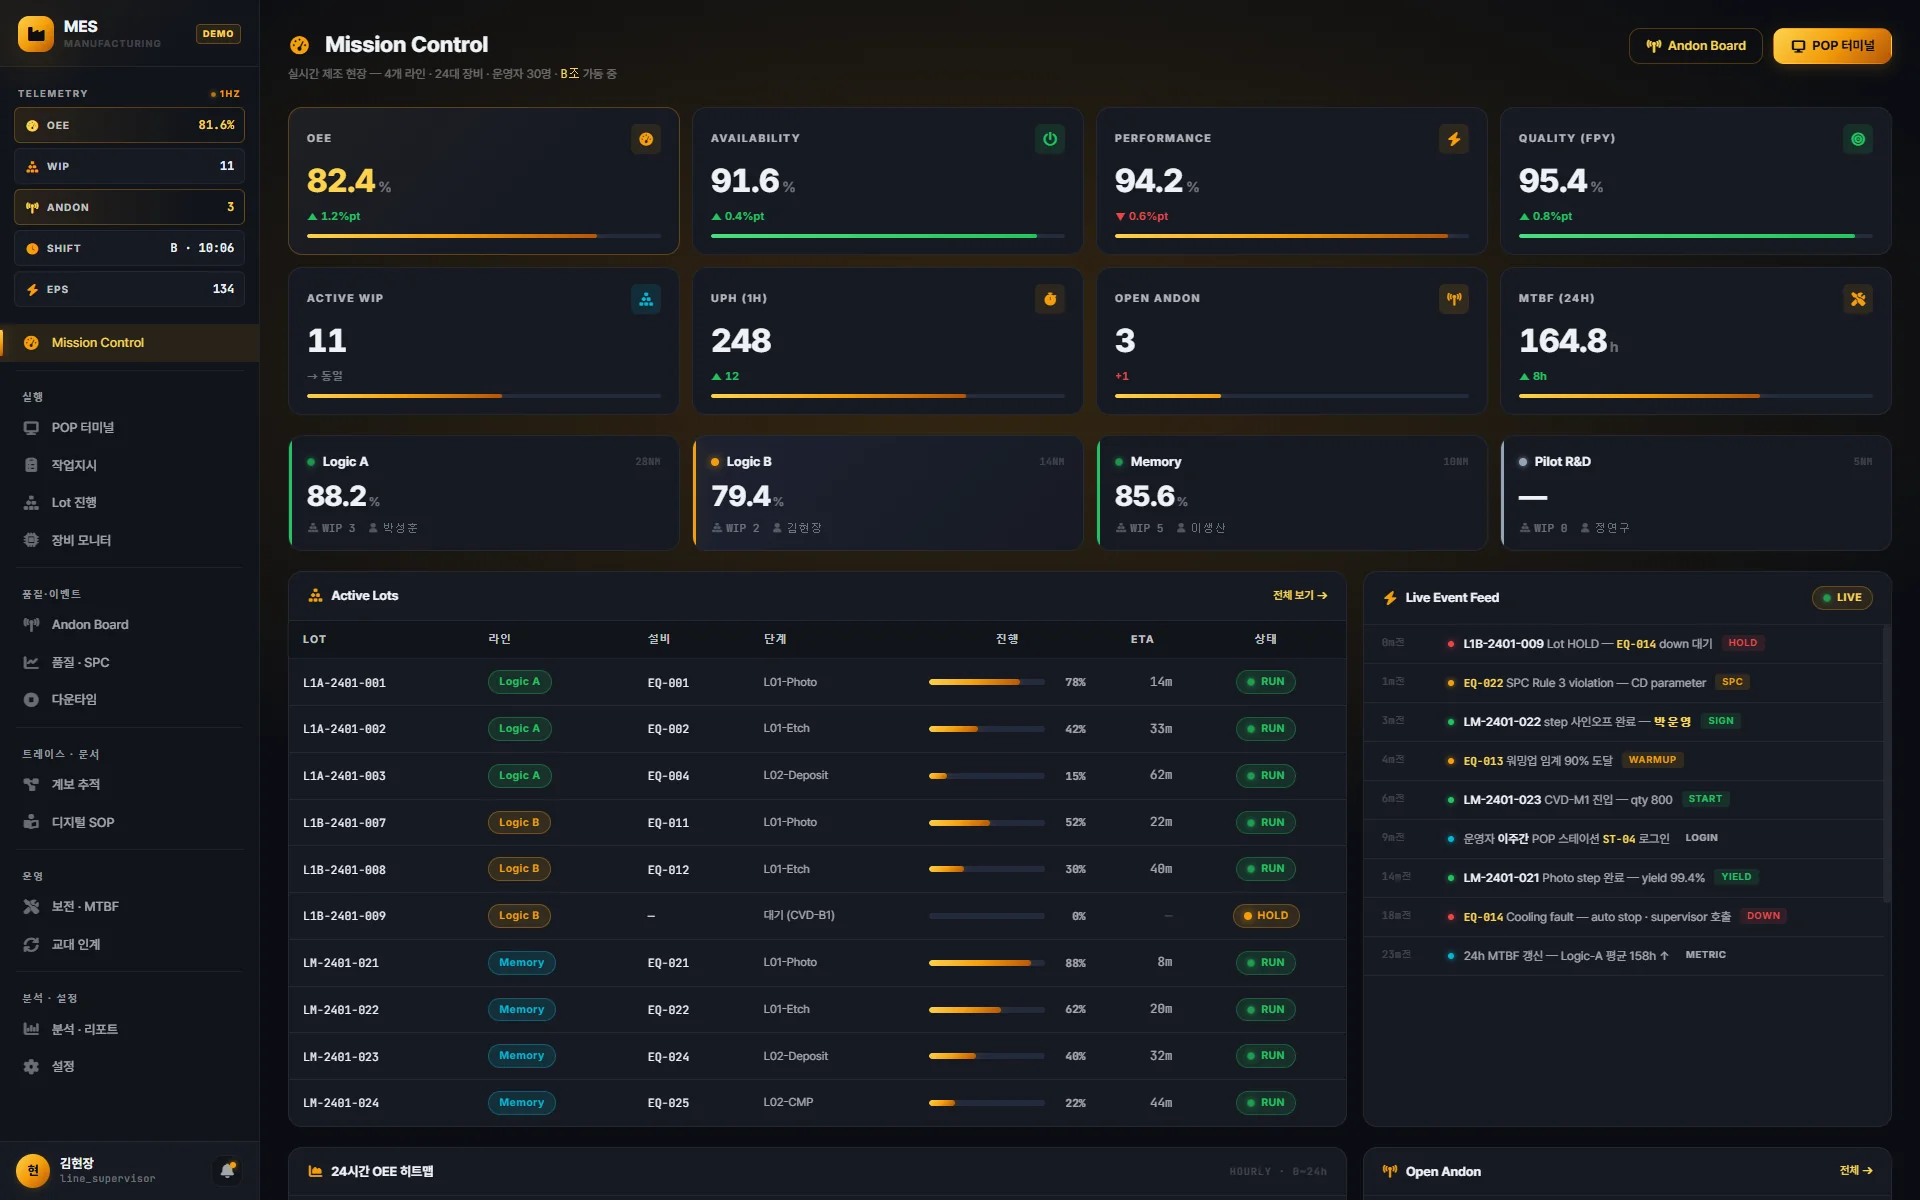The image size is (1920, 1200).
Task: Open Lot 진행 sidebar item
Action: (x=130, y=503)
